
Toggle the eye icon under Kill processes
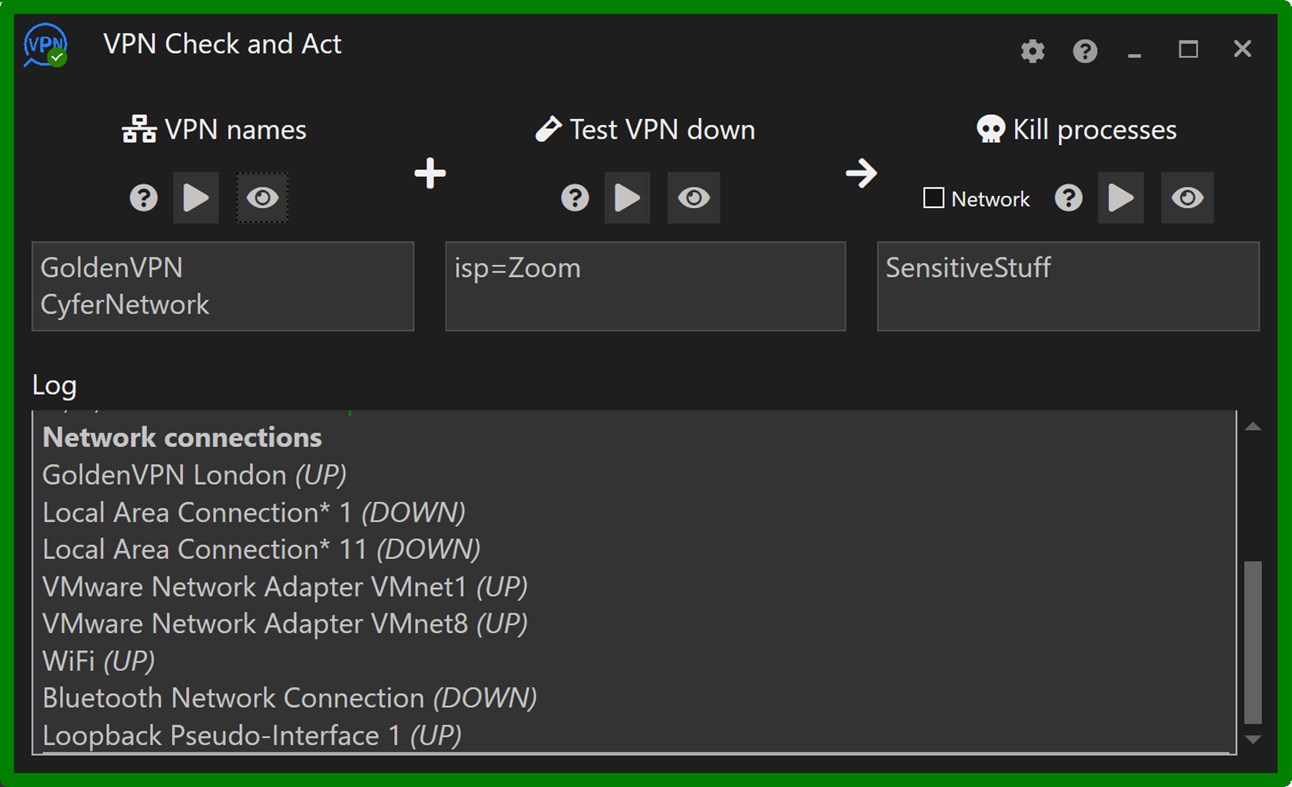pyautogui.click(x=1187, y=198)
